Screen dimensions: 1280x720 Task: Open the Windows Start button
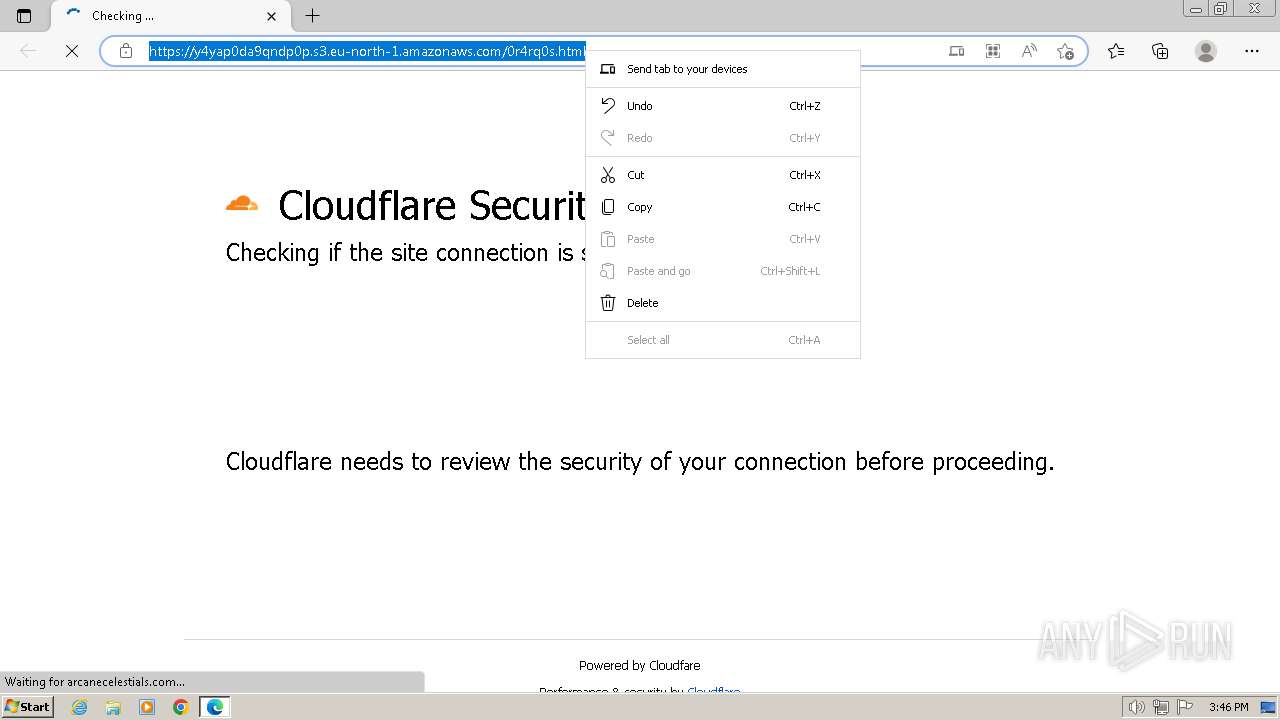28,707
